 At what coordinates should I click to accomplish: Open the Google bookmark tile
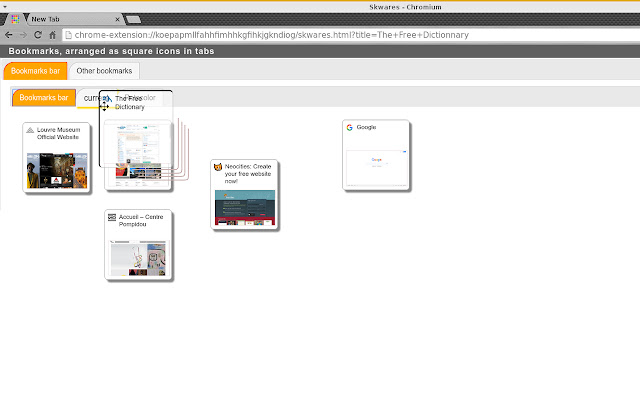pyautogui.click(x=376, y=155)
